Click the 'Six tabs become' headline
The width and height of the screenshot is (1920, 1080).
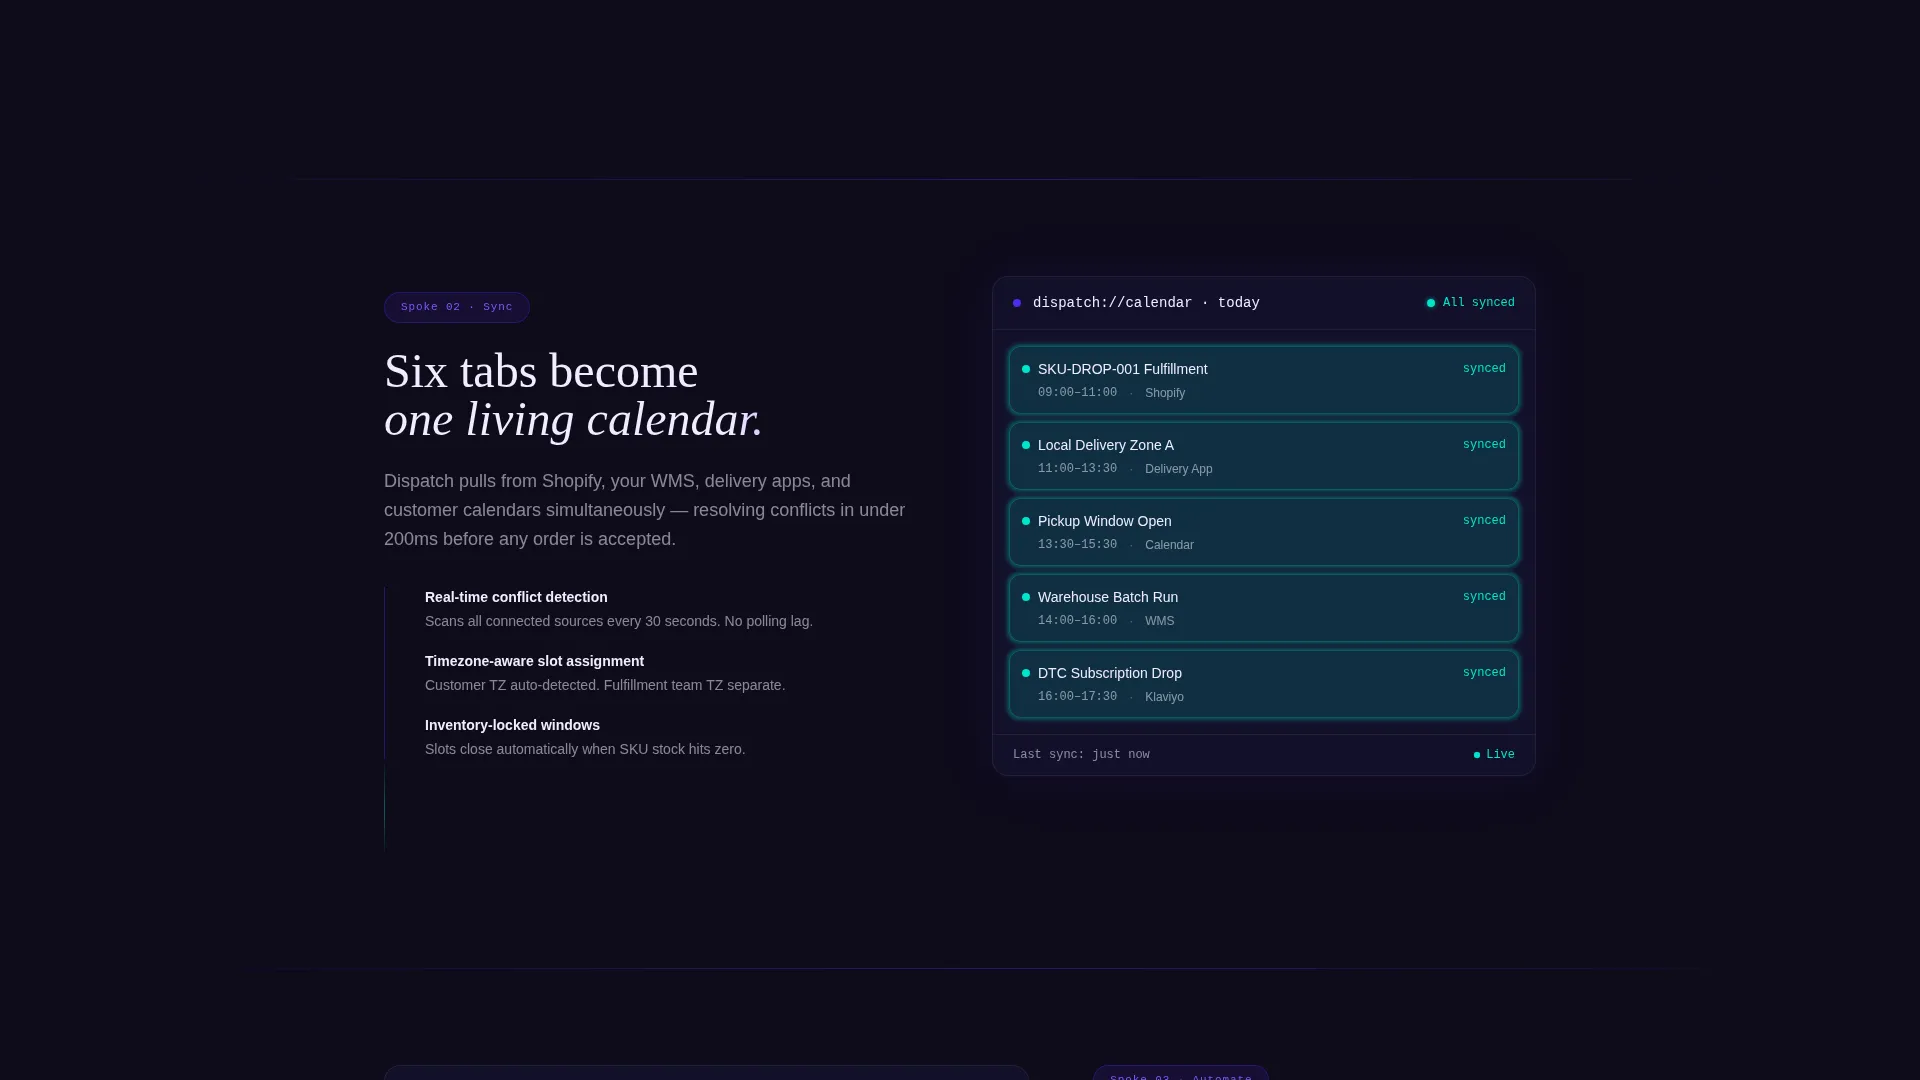point(541,371)
